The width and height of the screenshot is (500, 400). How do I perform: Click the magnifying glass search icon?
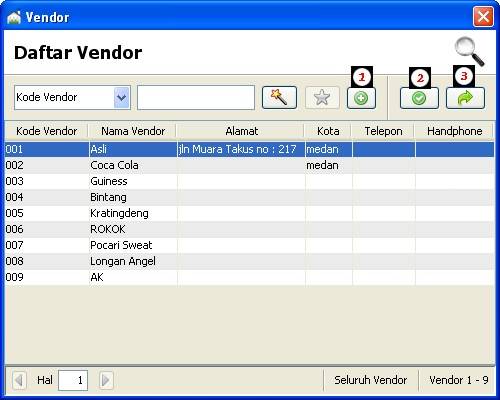pyautogui.click(x=470, y=52)
